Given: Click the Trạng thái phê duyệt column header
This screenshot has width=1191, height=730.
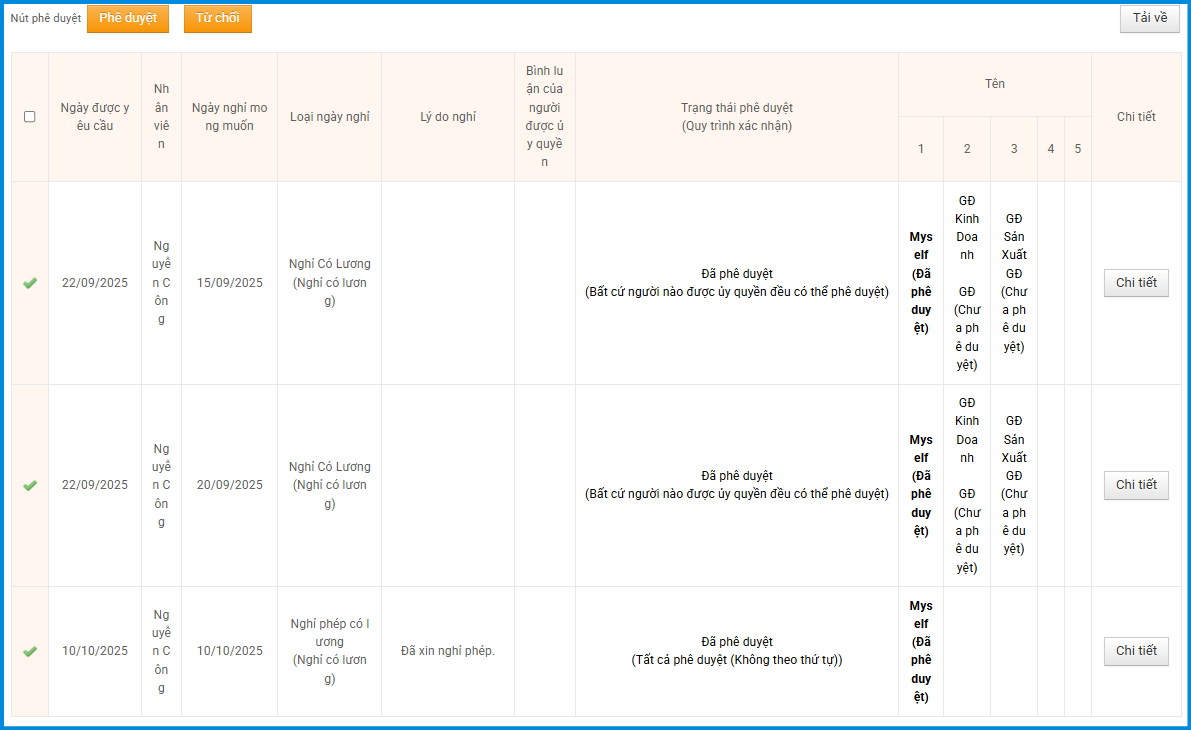Looking at the screenshot, I should (x=736, y=117).
